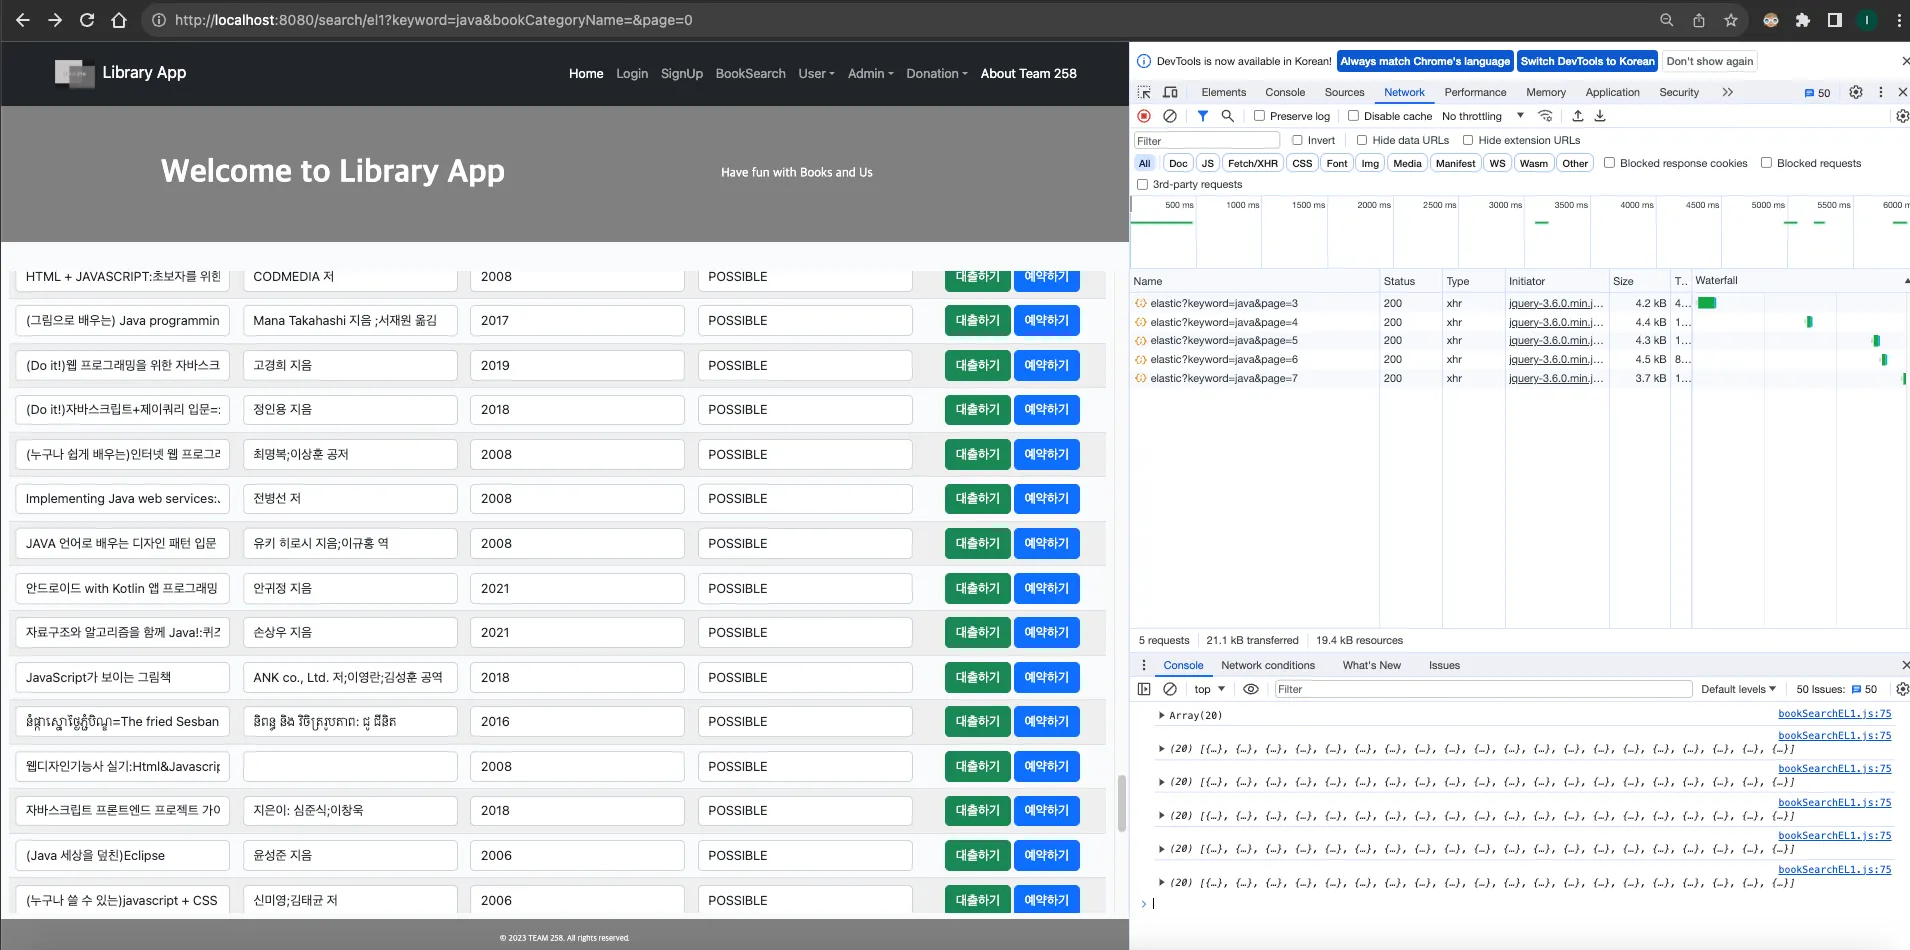Open the Performance tab
Screen dimensions: 1910x950
[x=1475, y=92]
